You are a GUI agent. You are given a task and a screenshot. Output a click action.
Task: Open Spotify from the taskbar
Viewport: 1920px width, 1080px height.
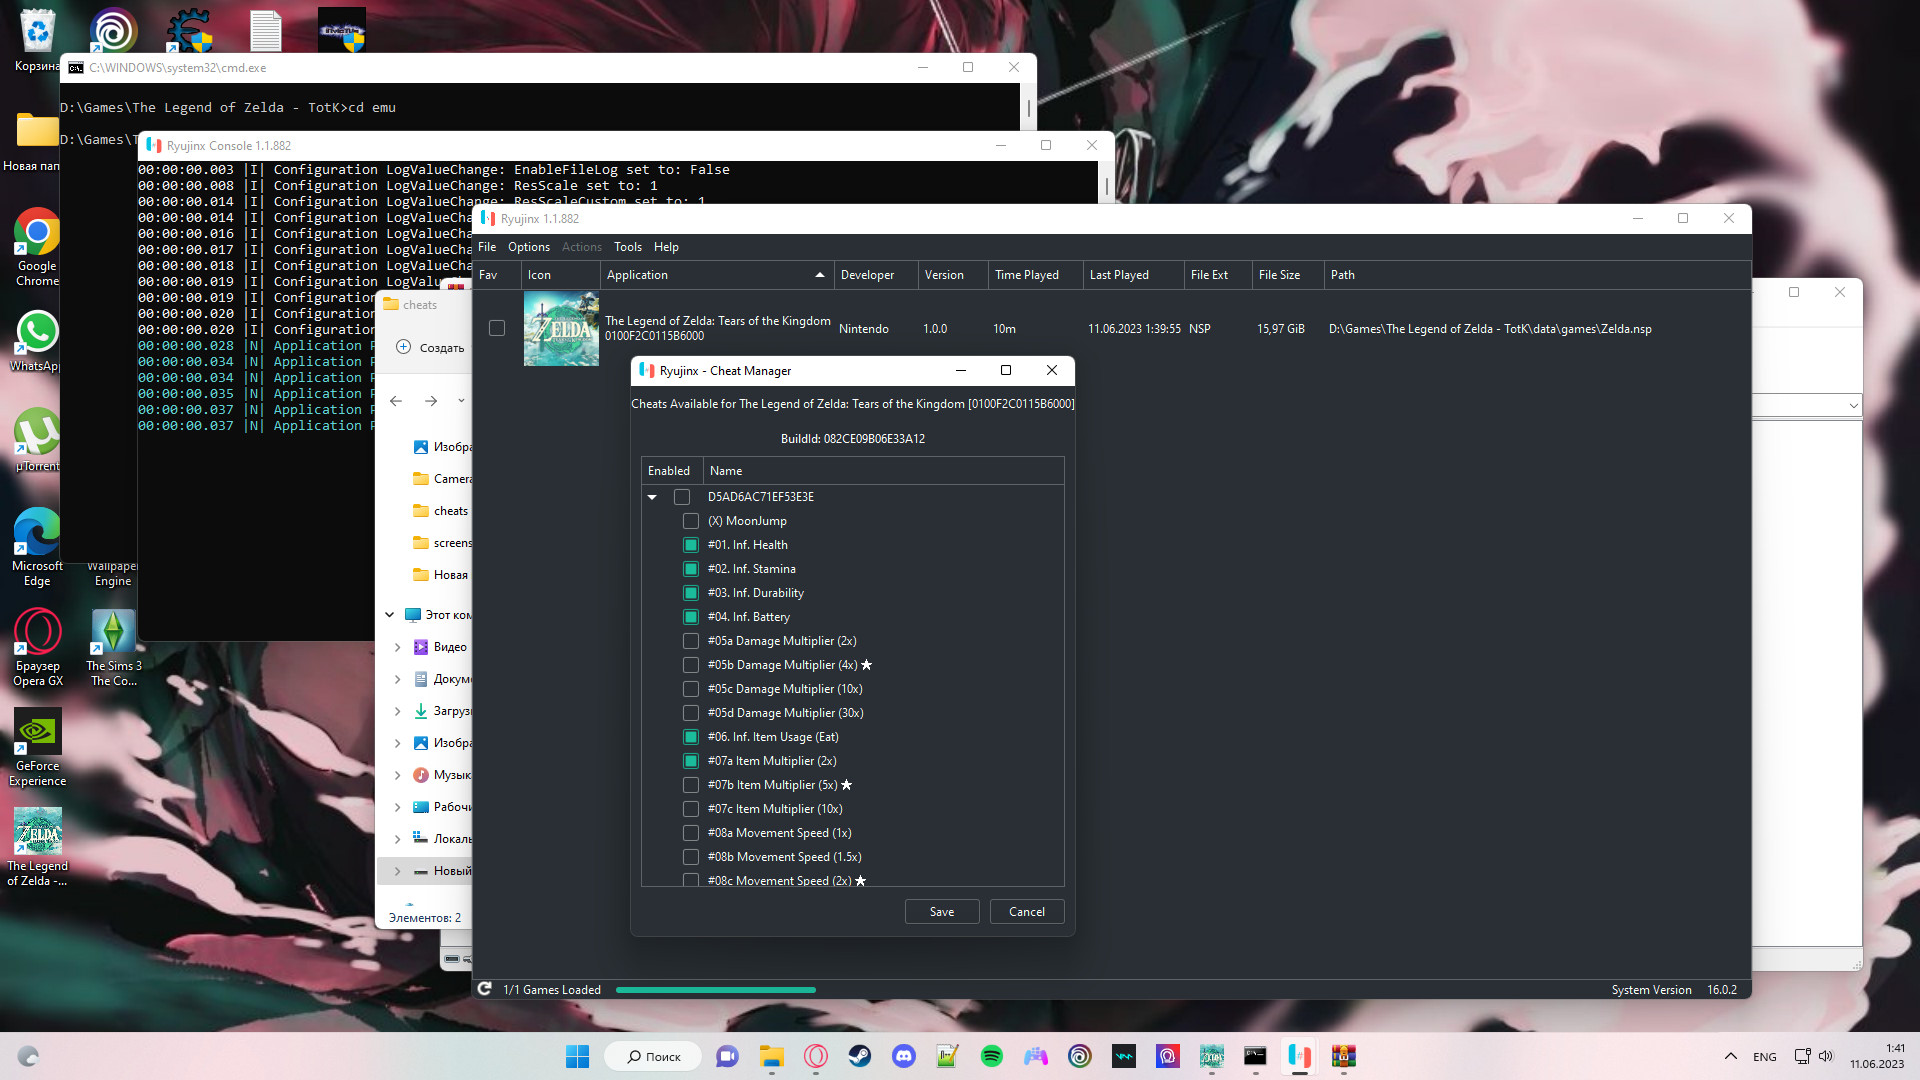pos(991,1056)
